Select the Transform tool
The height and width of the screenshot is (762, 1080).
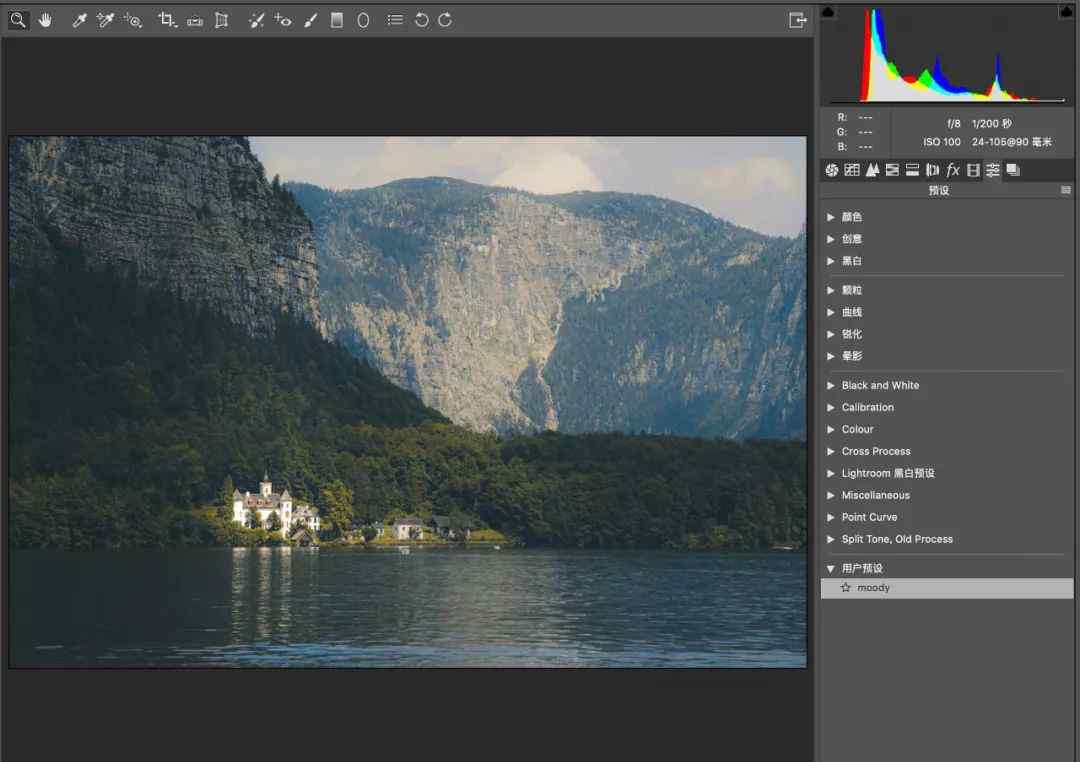click(221, 20)
